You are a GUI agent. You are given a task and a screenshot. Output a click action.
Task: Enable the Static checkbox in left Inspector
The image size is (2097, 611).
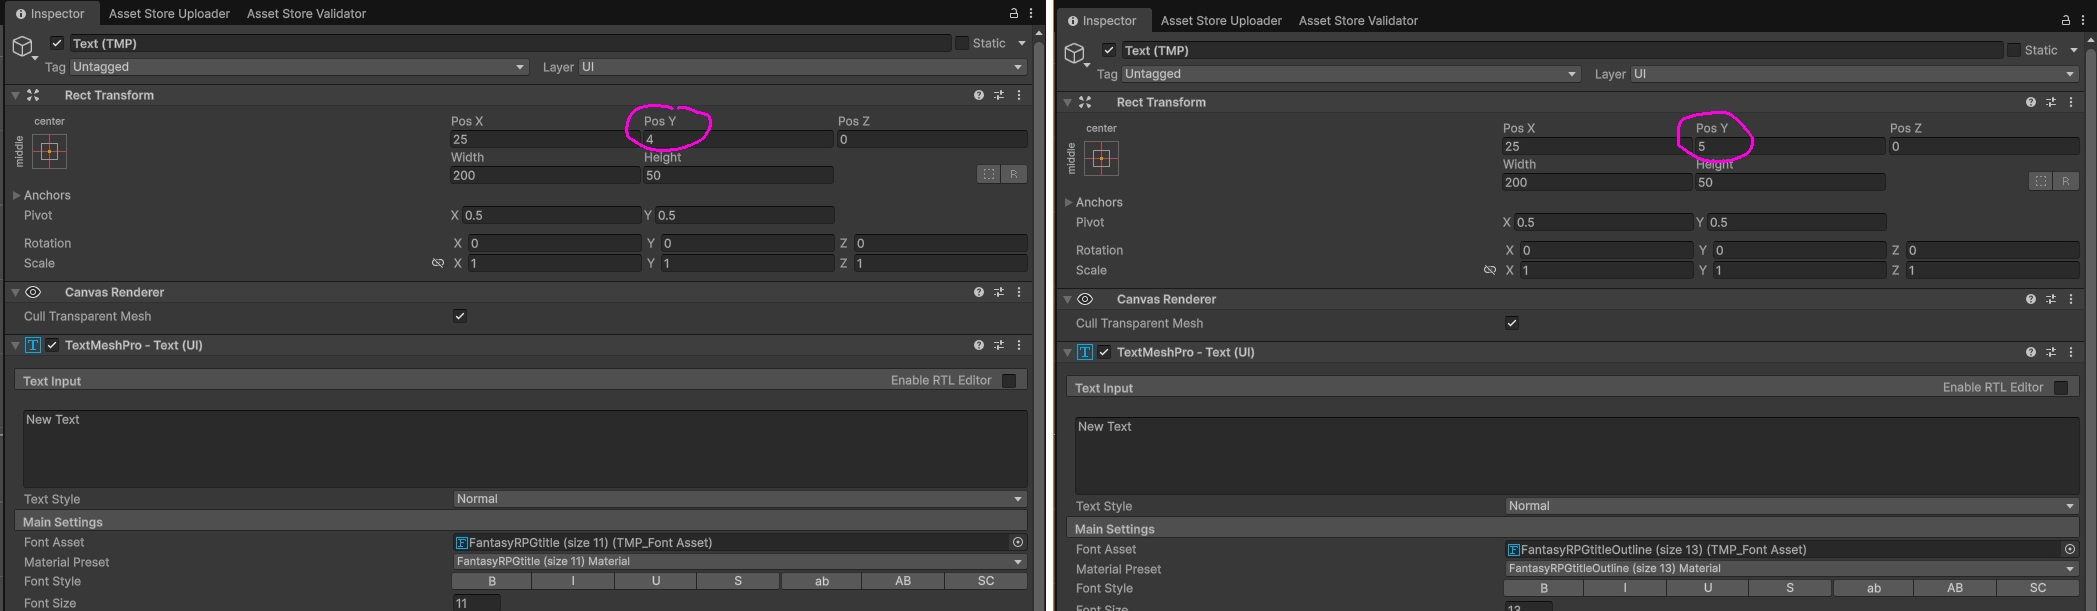[961, 43]
